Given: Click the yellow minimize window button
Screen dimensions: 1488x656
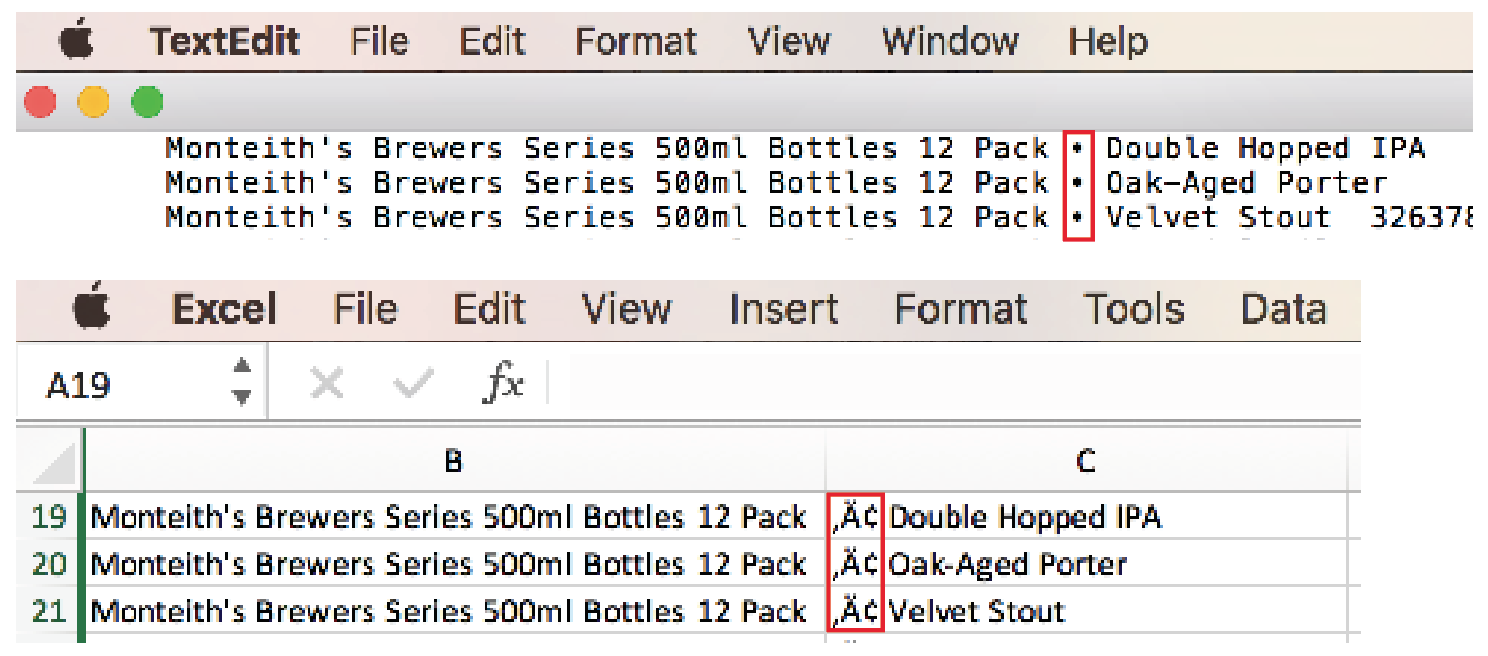Looking at the screenshot, I should tap(94, 102).
